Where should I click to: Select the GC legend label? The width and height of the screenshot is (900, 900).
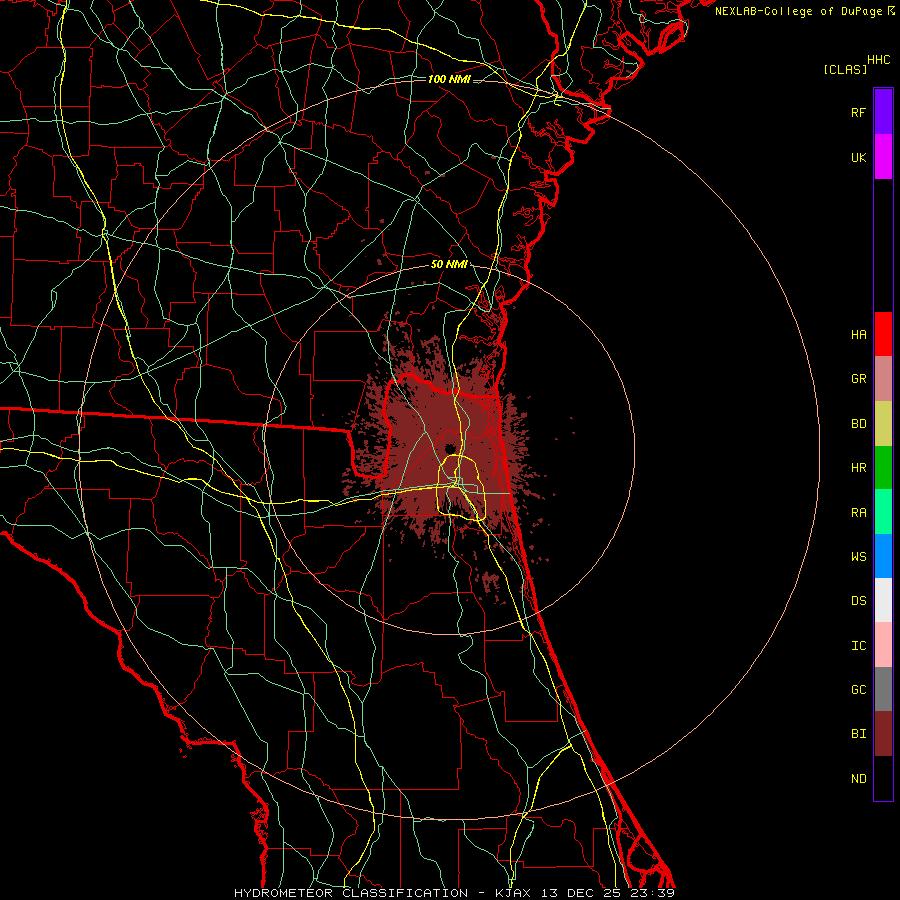(858, 689)
